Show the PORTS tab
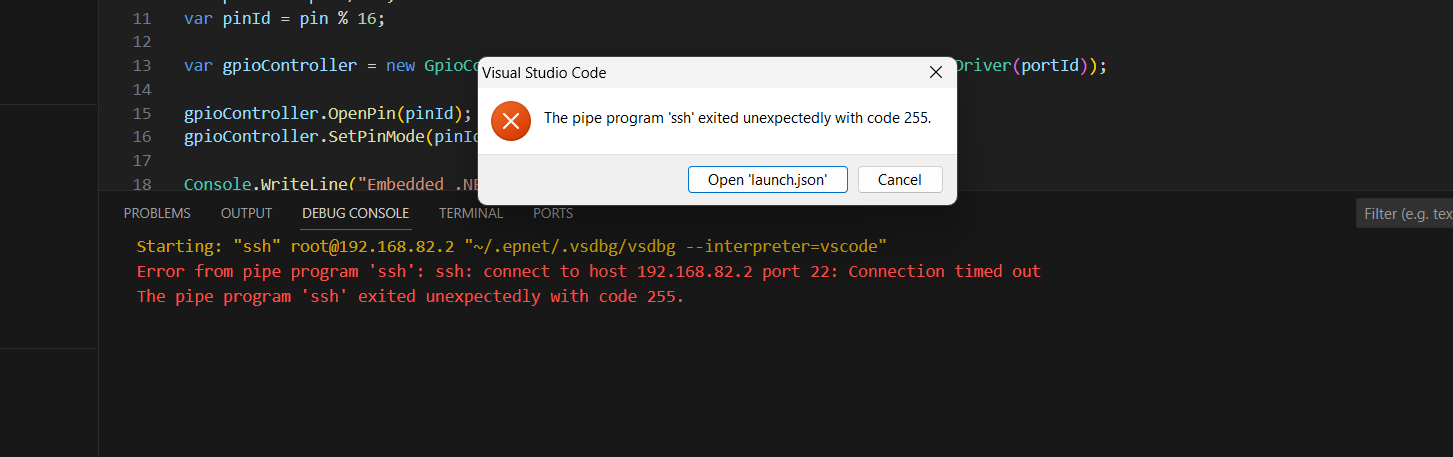The width and height of the screenshot is (1453, 457). pyautogui.click(x=553, y=213)
